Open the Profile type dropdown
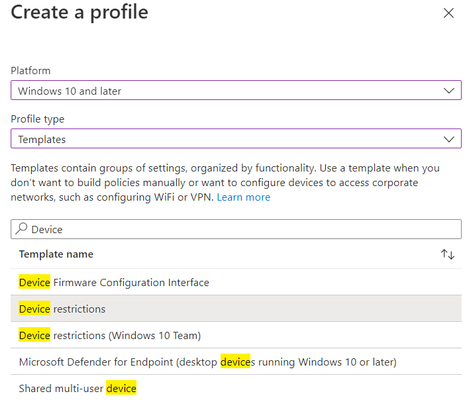 [x=236, y=139]
